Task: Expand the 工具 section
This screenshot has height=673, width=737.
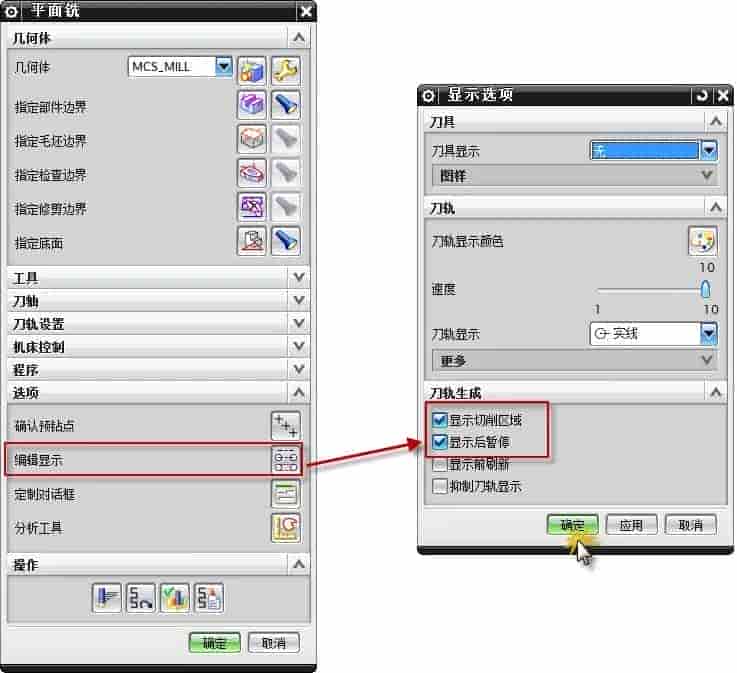Action: tap(298, 277)
